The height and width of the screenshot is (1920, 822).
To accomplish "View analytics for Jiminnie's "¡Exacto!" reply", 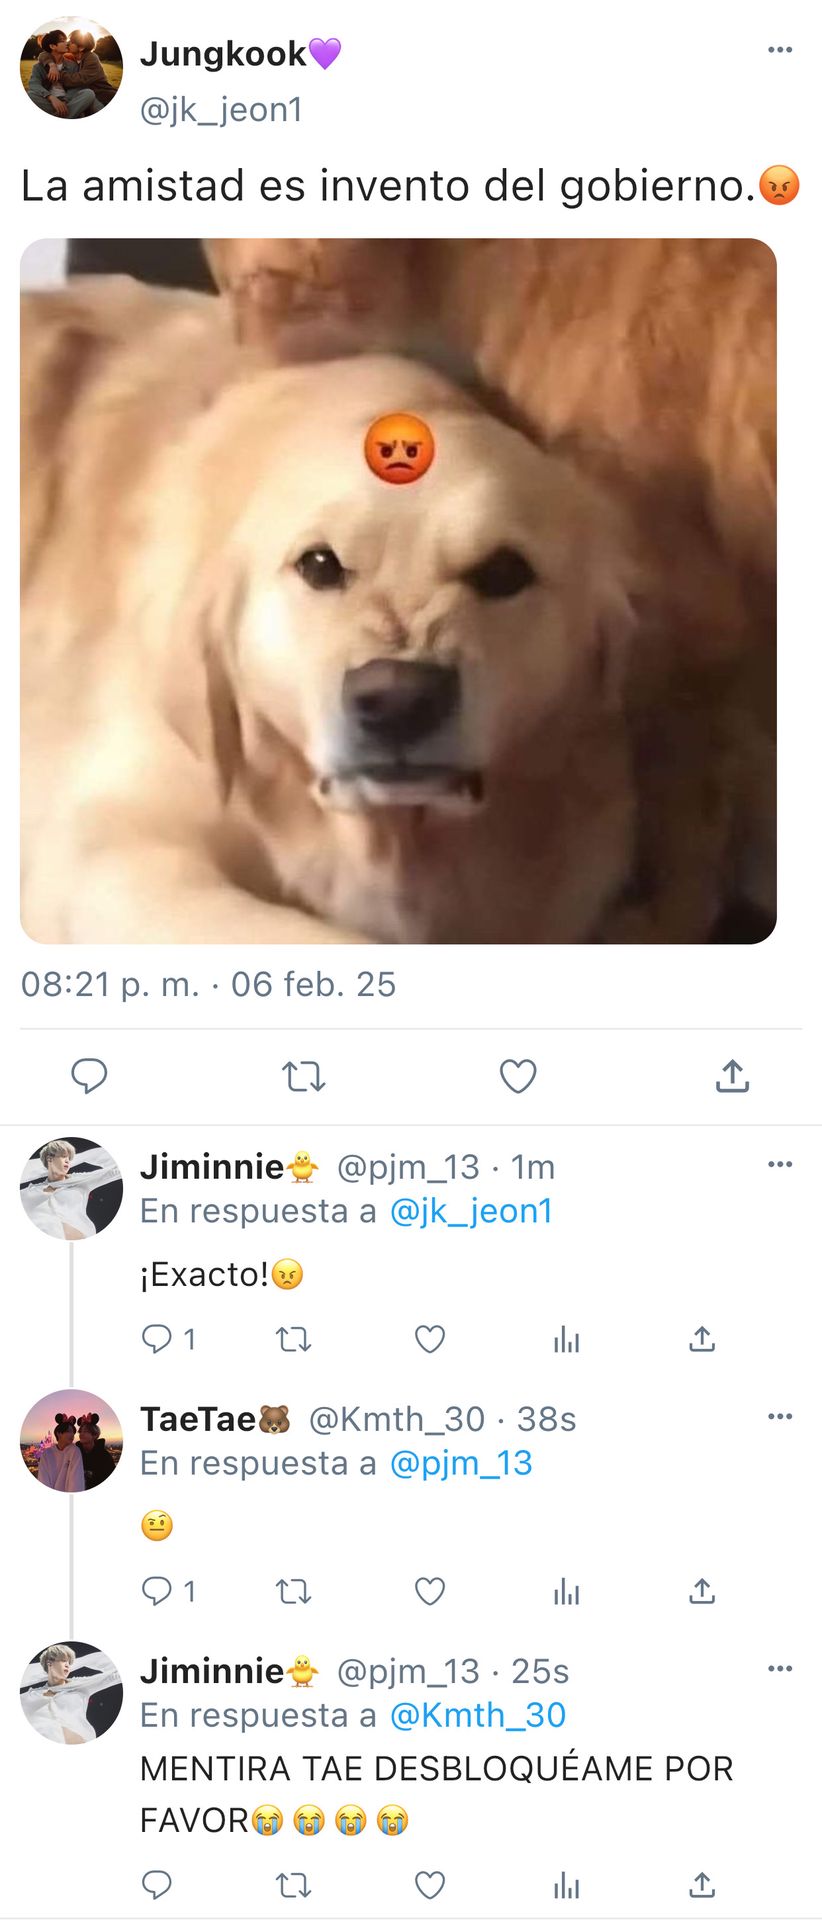I will point(566,1339).
